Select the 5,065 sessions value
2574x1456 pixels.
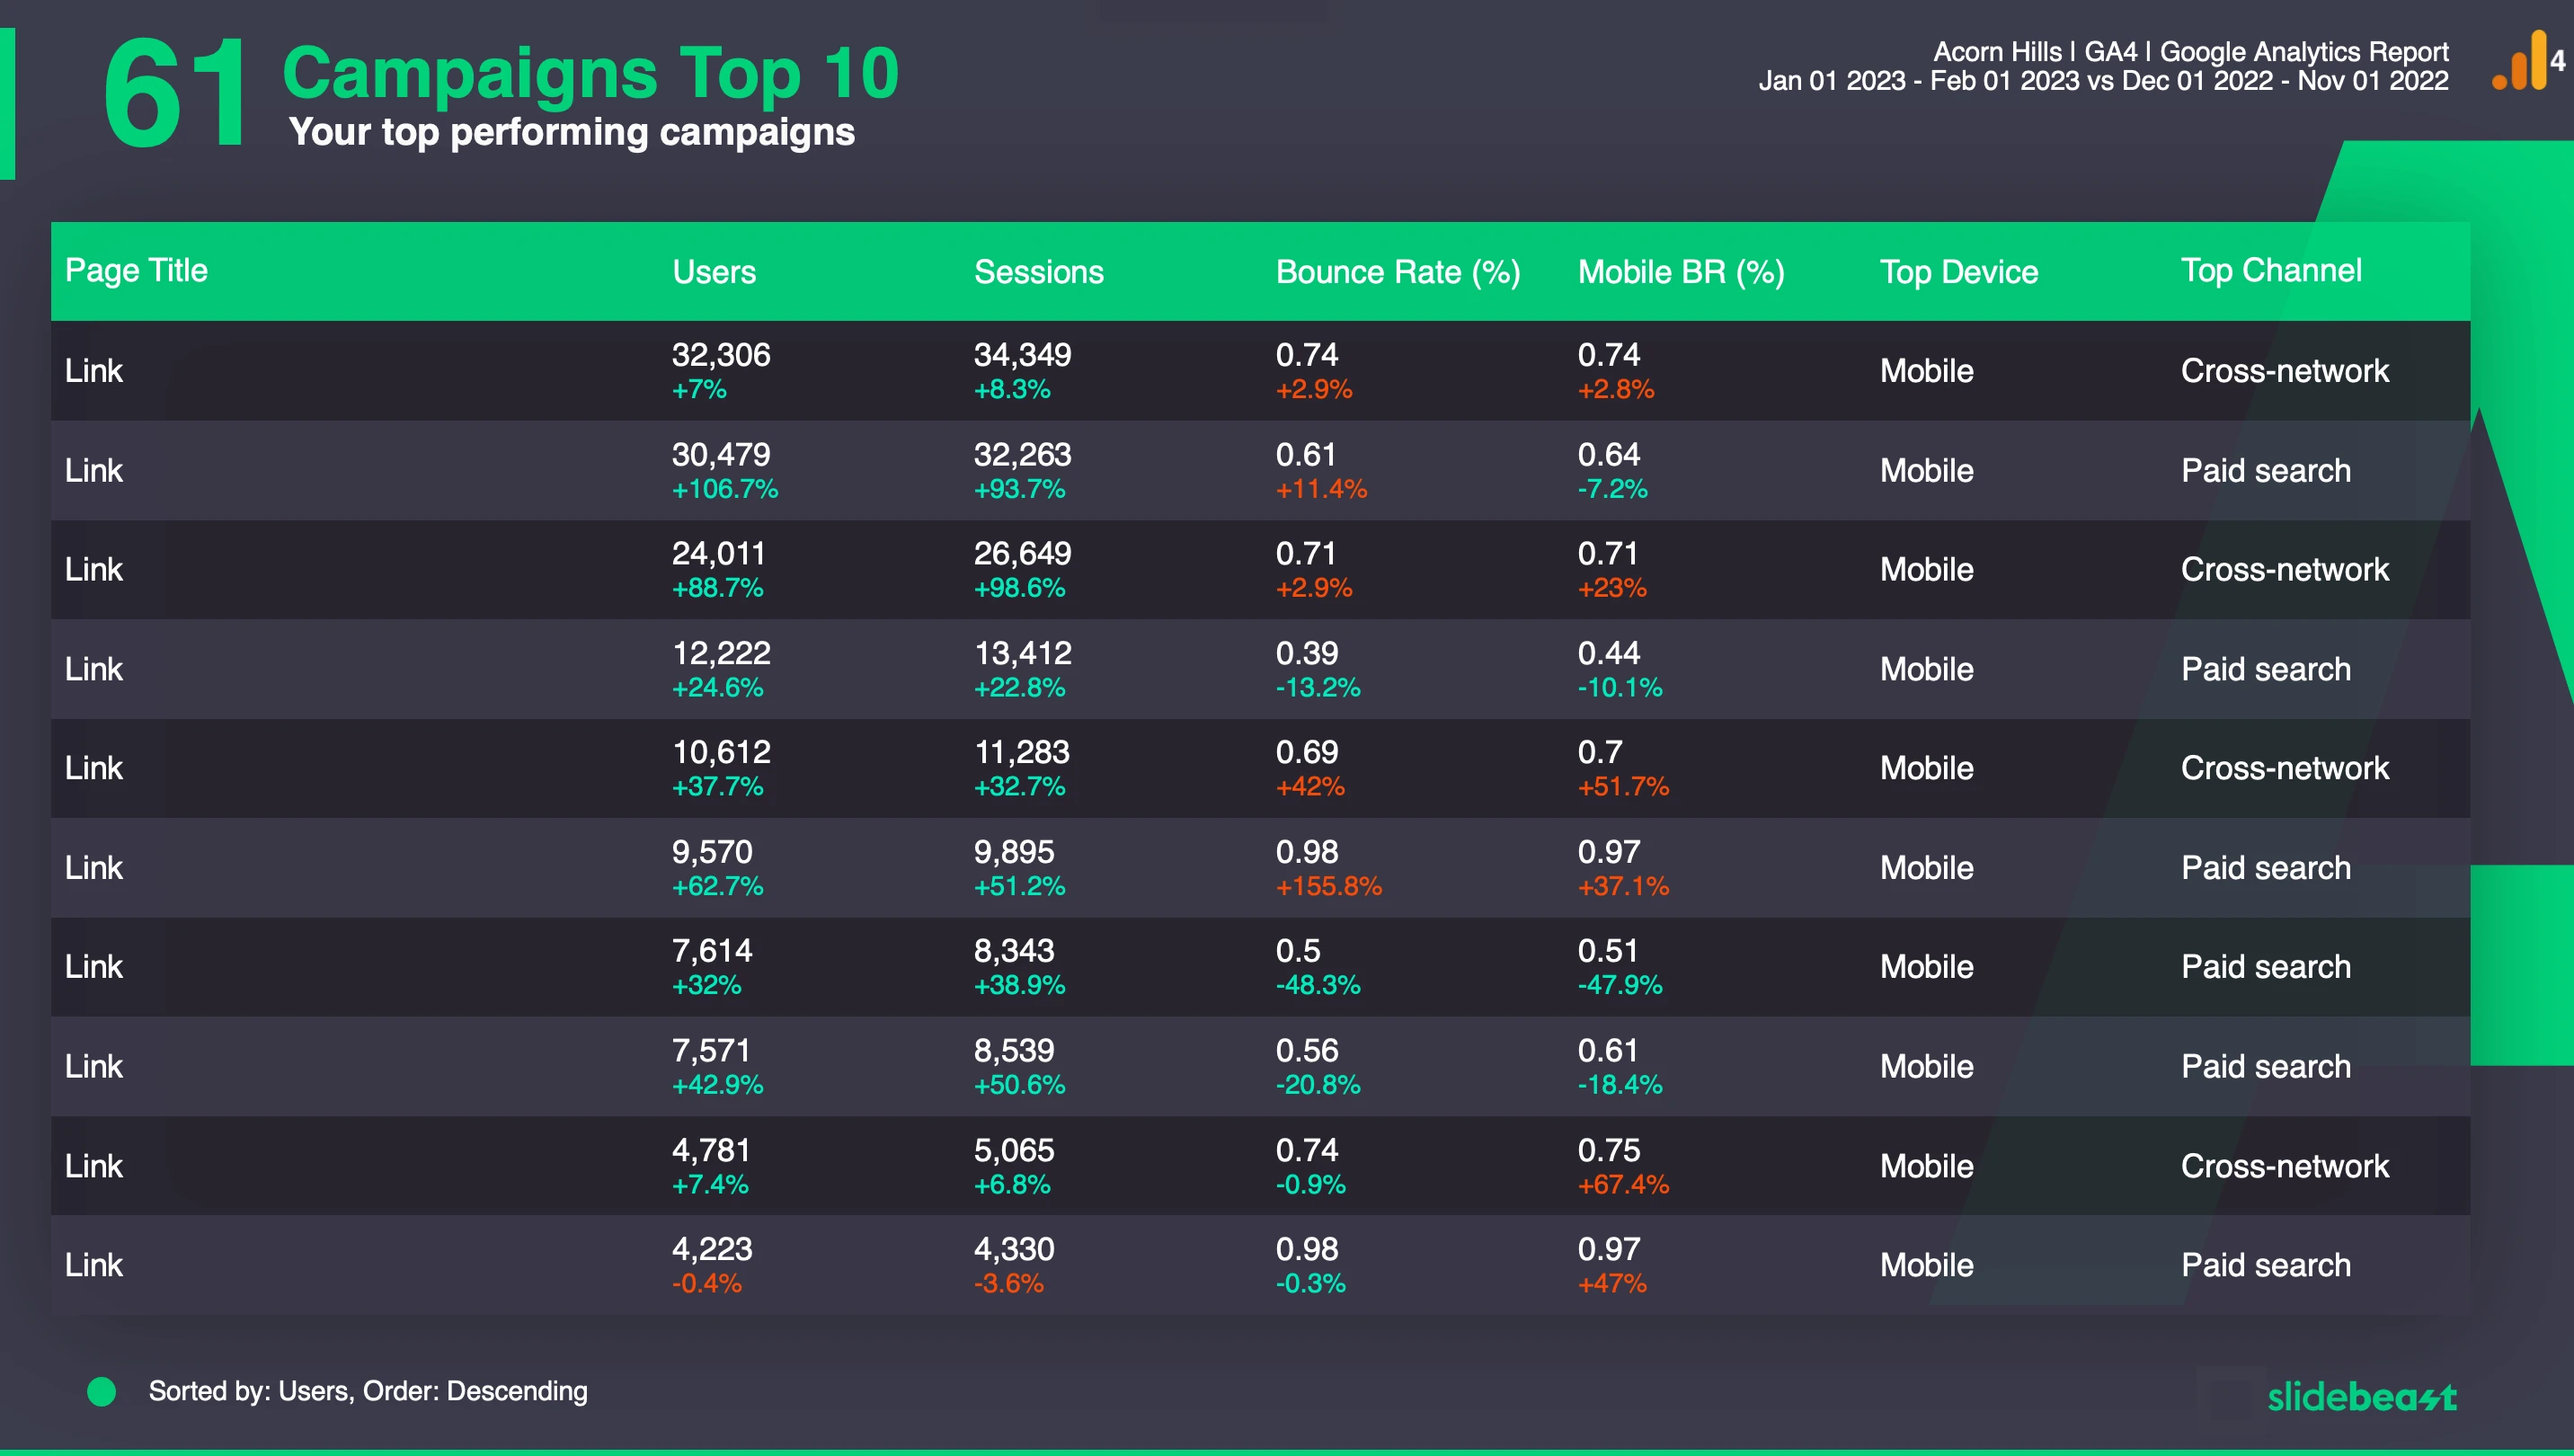(1014, 1150)
